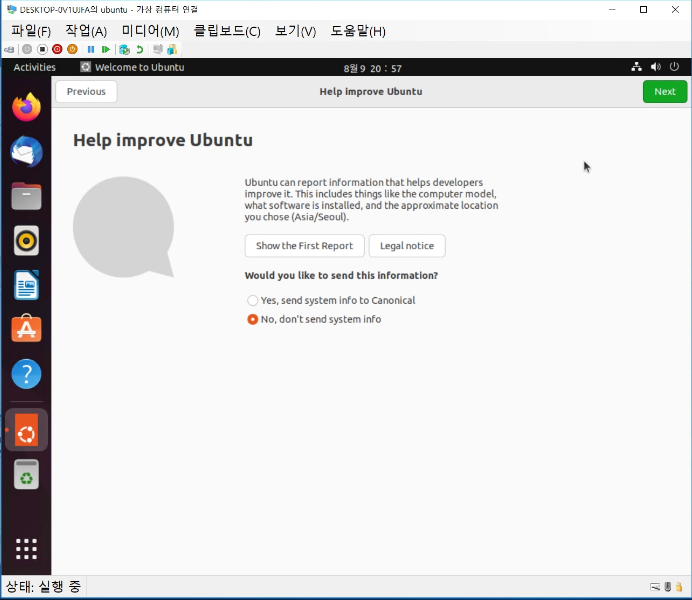
Task: Open the 파일(F) menu
Action: [x=31, y=31]
